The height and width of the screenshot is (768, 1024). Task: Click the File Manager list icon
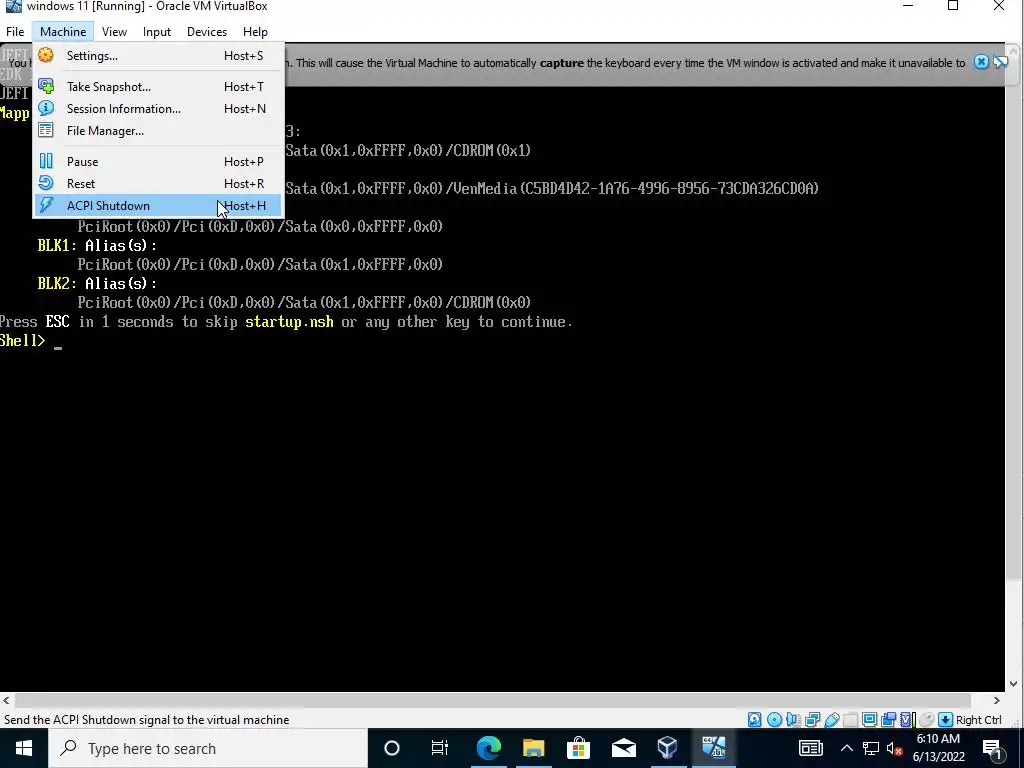(x=46, y=131)
